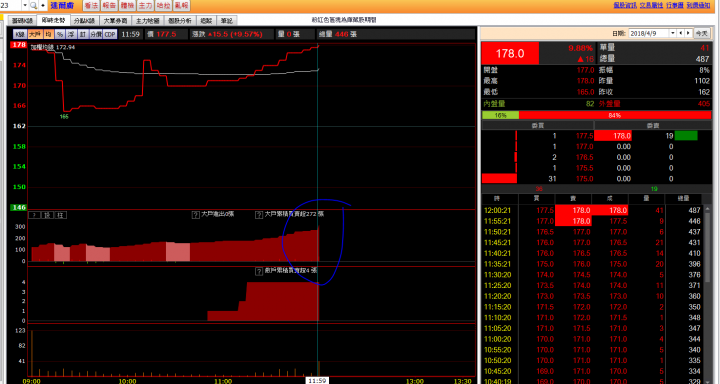Toggle the 均 average line button
The height and width of the screenshot is (384, 720).
pos(49,34)
